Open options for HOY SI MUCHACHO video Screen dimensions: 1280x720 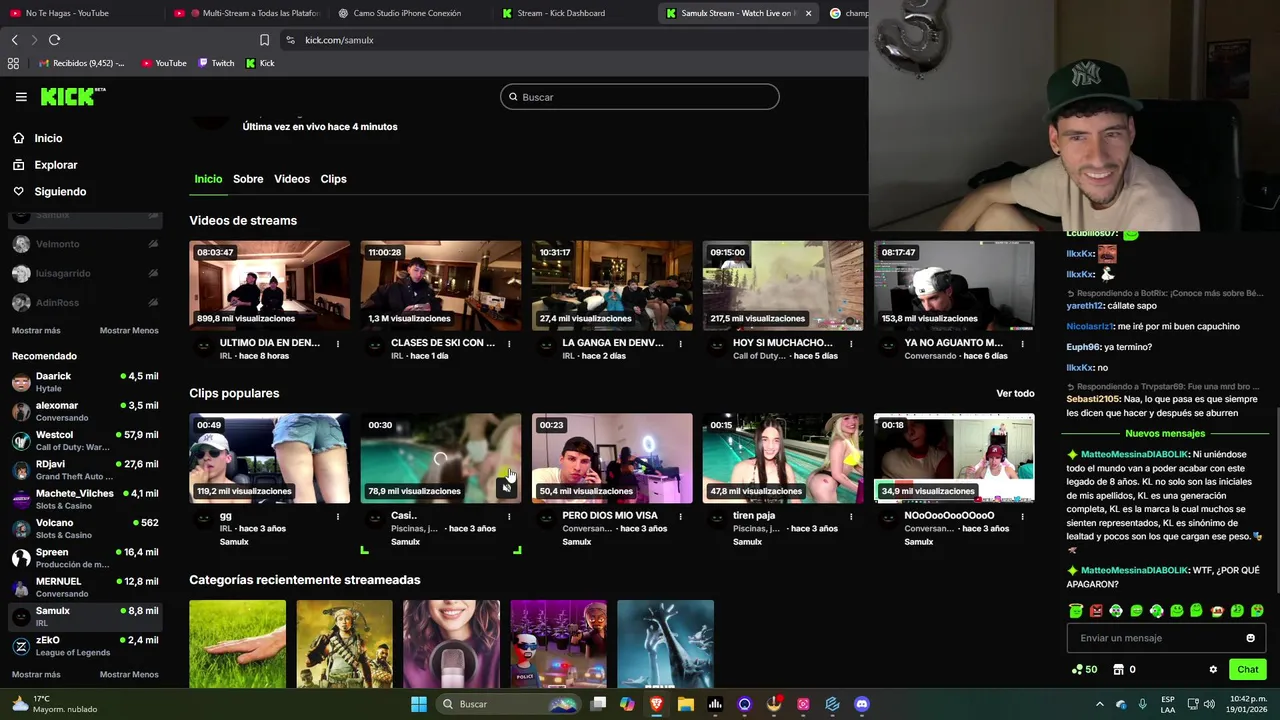coord(851,344)
